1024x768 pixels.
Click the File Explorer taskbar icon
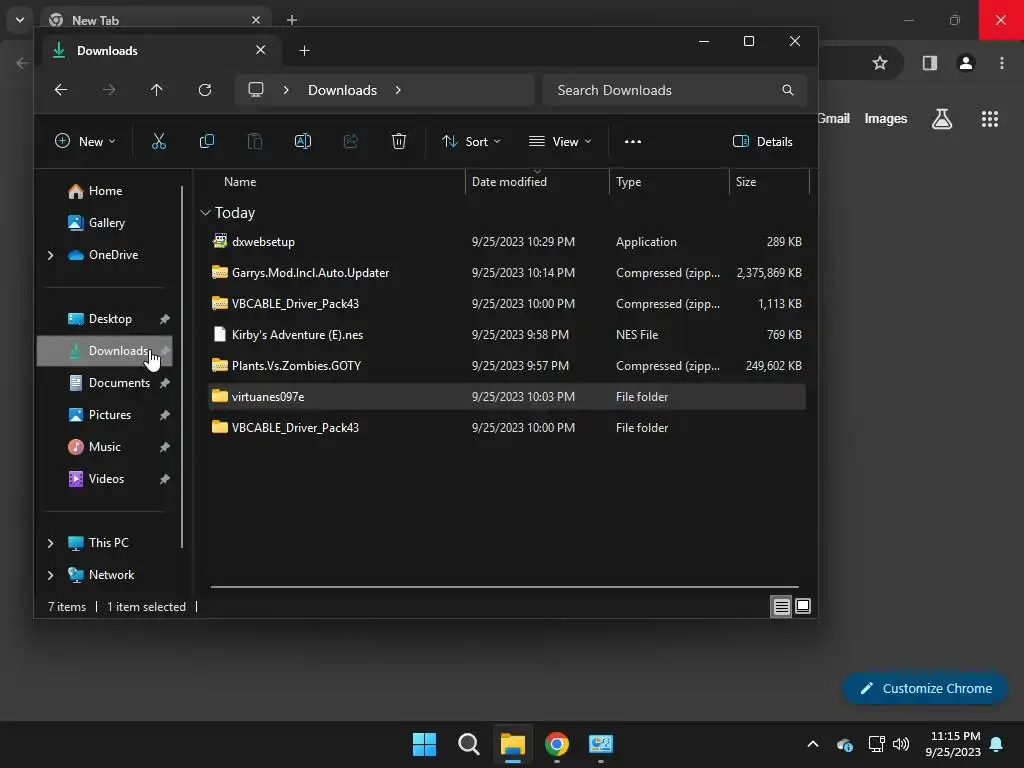point(513,744)
